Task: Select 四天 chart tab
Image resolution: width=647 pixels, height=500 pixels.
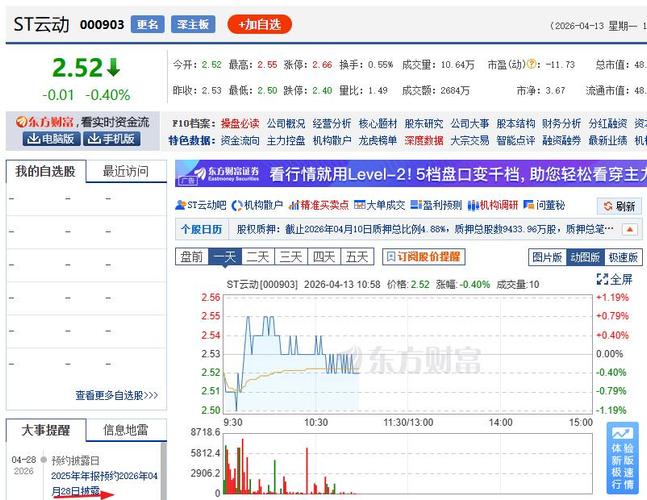Action: 324,257
